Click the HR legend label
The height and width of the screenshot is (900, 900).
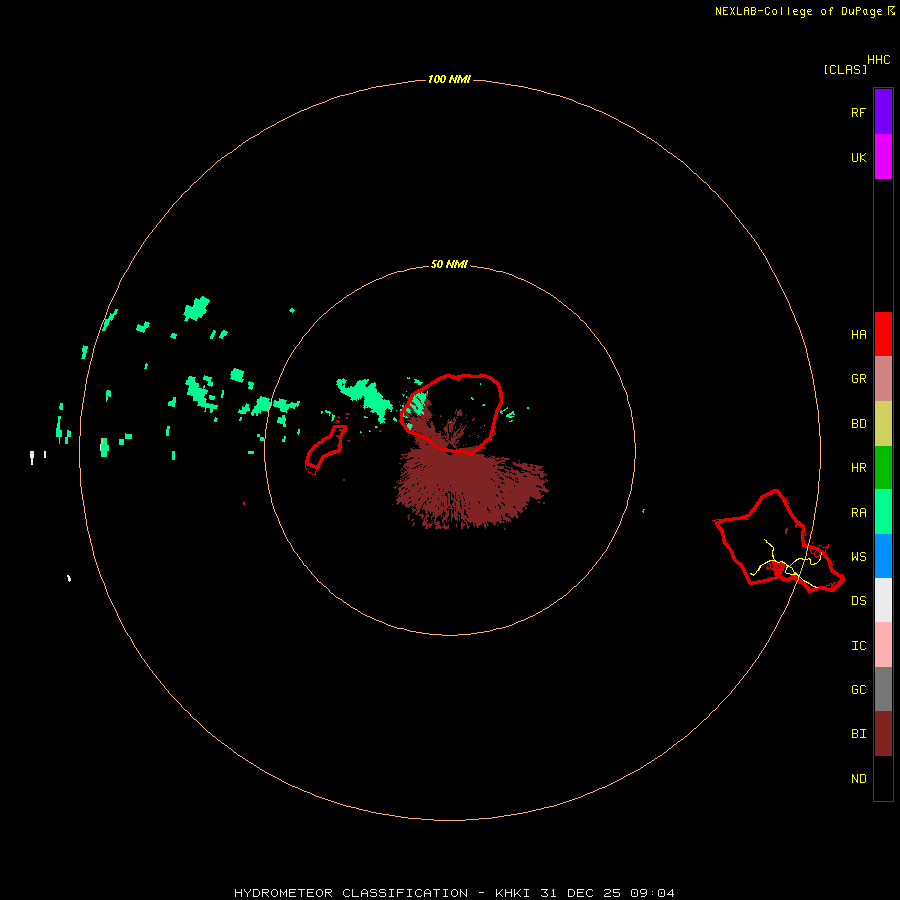coord(859,468)
